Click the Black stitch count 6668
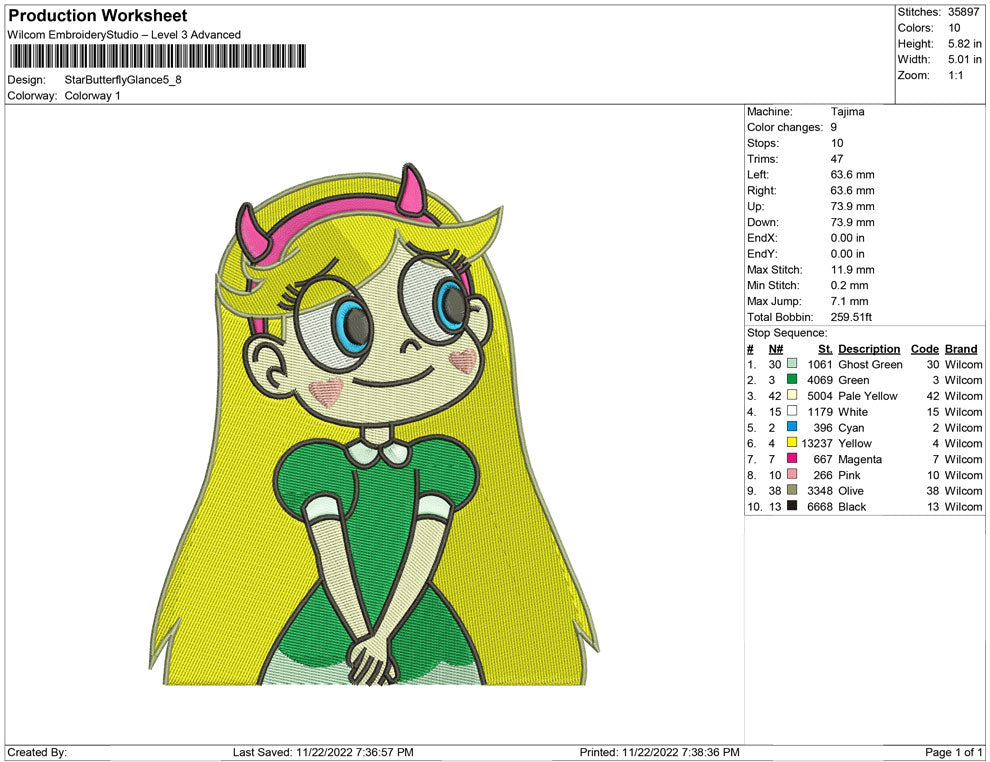 tap(820, 506)
